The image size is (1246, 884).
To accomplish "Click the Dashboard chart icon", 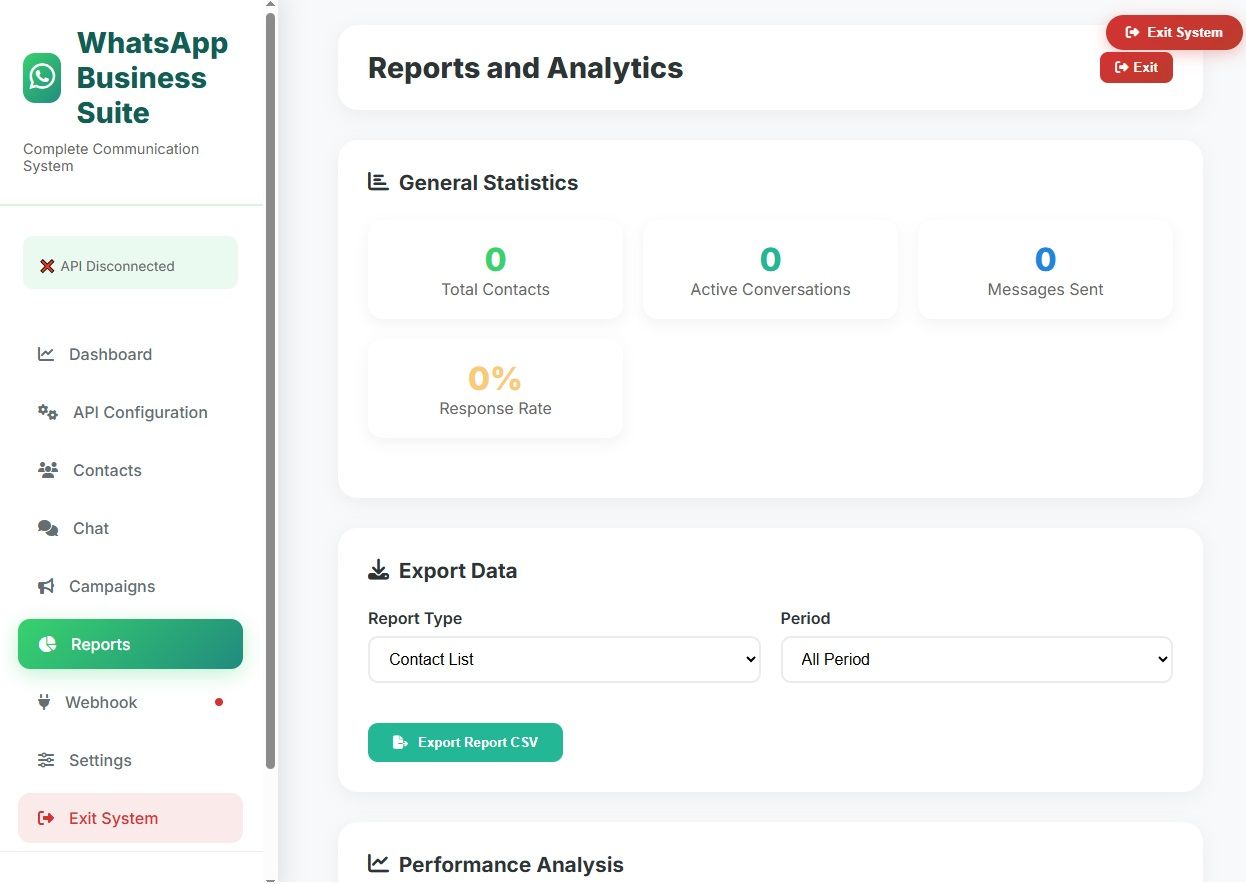I will coord(46,354).
